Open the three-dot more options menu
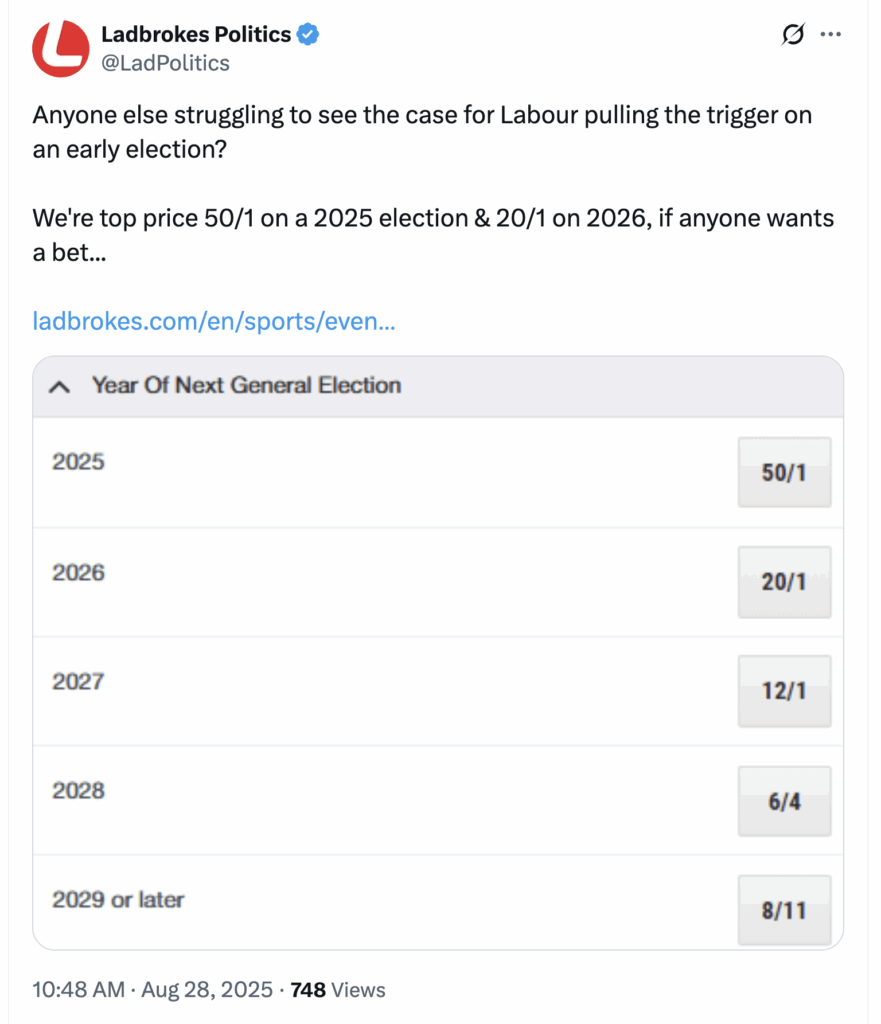 830,35
